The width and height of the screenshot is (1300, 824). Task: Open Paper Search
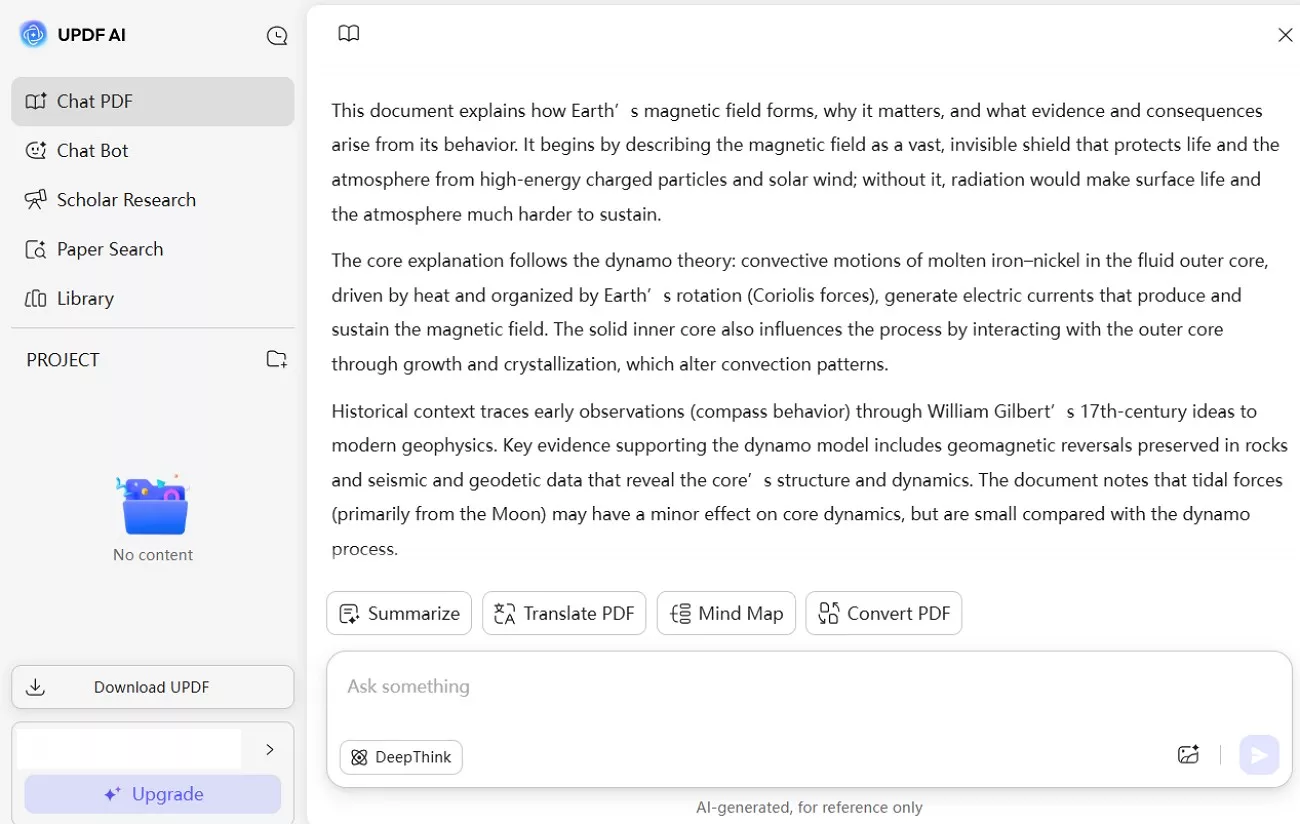pyautogui.click(x=110, y=249)
